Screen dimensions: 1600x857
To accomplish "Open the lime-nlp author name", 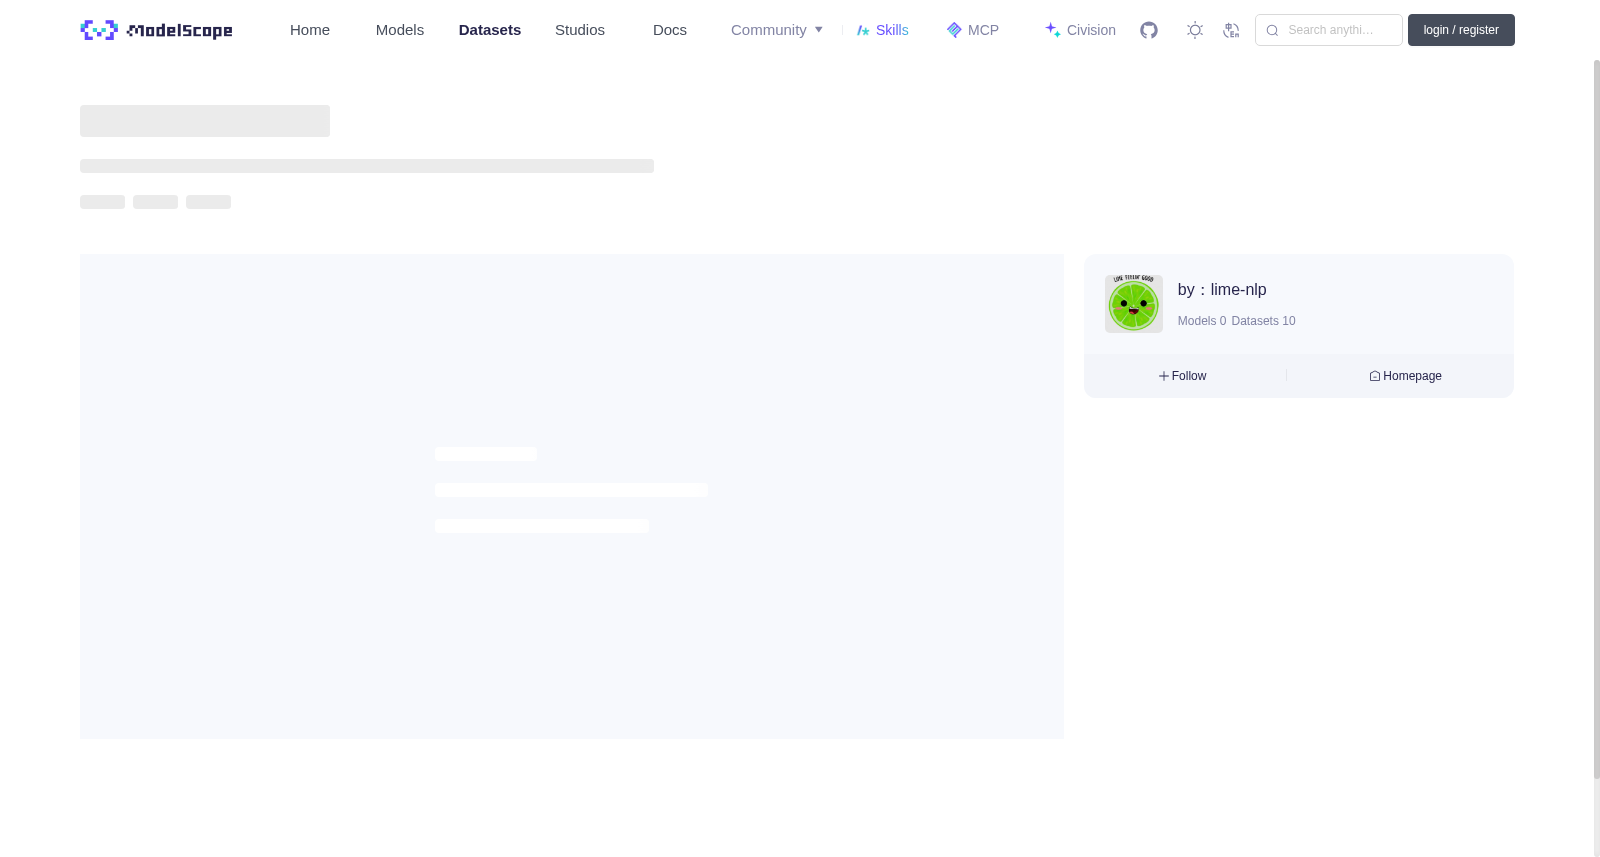I will [x=1238, y=290].
